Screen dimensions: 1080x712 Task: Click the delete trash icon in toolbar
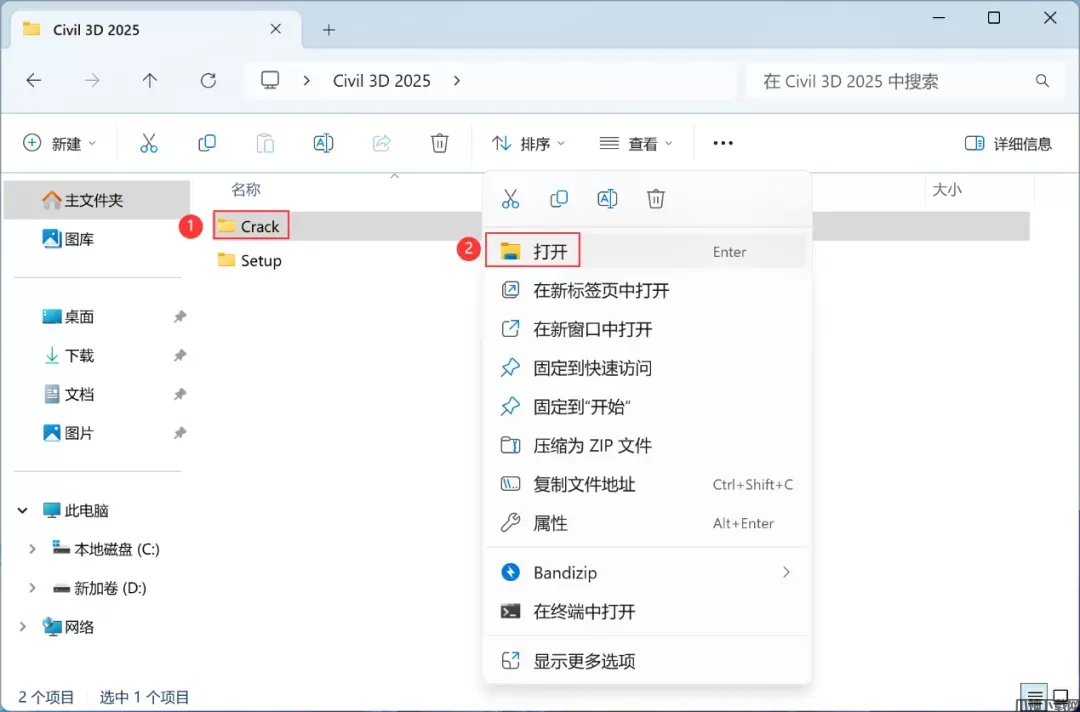pos(439,143)
